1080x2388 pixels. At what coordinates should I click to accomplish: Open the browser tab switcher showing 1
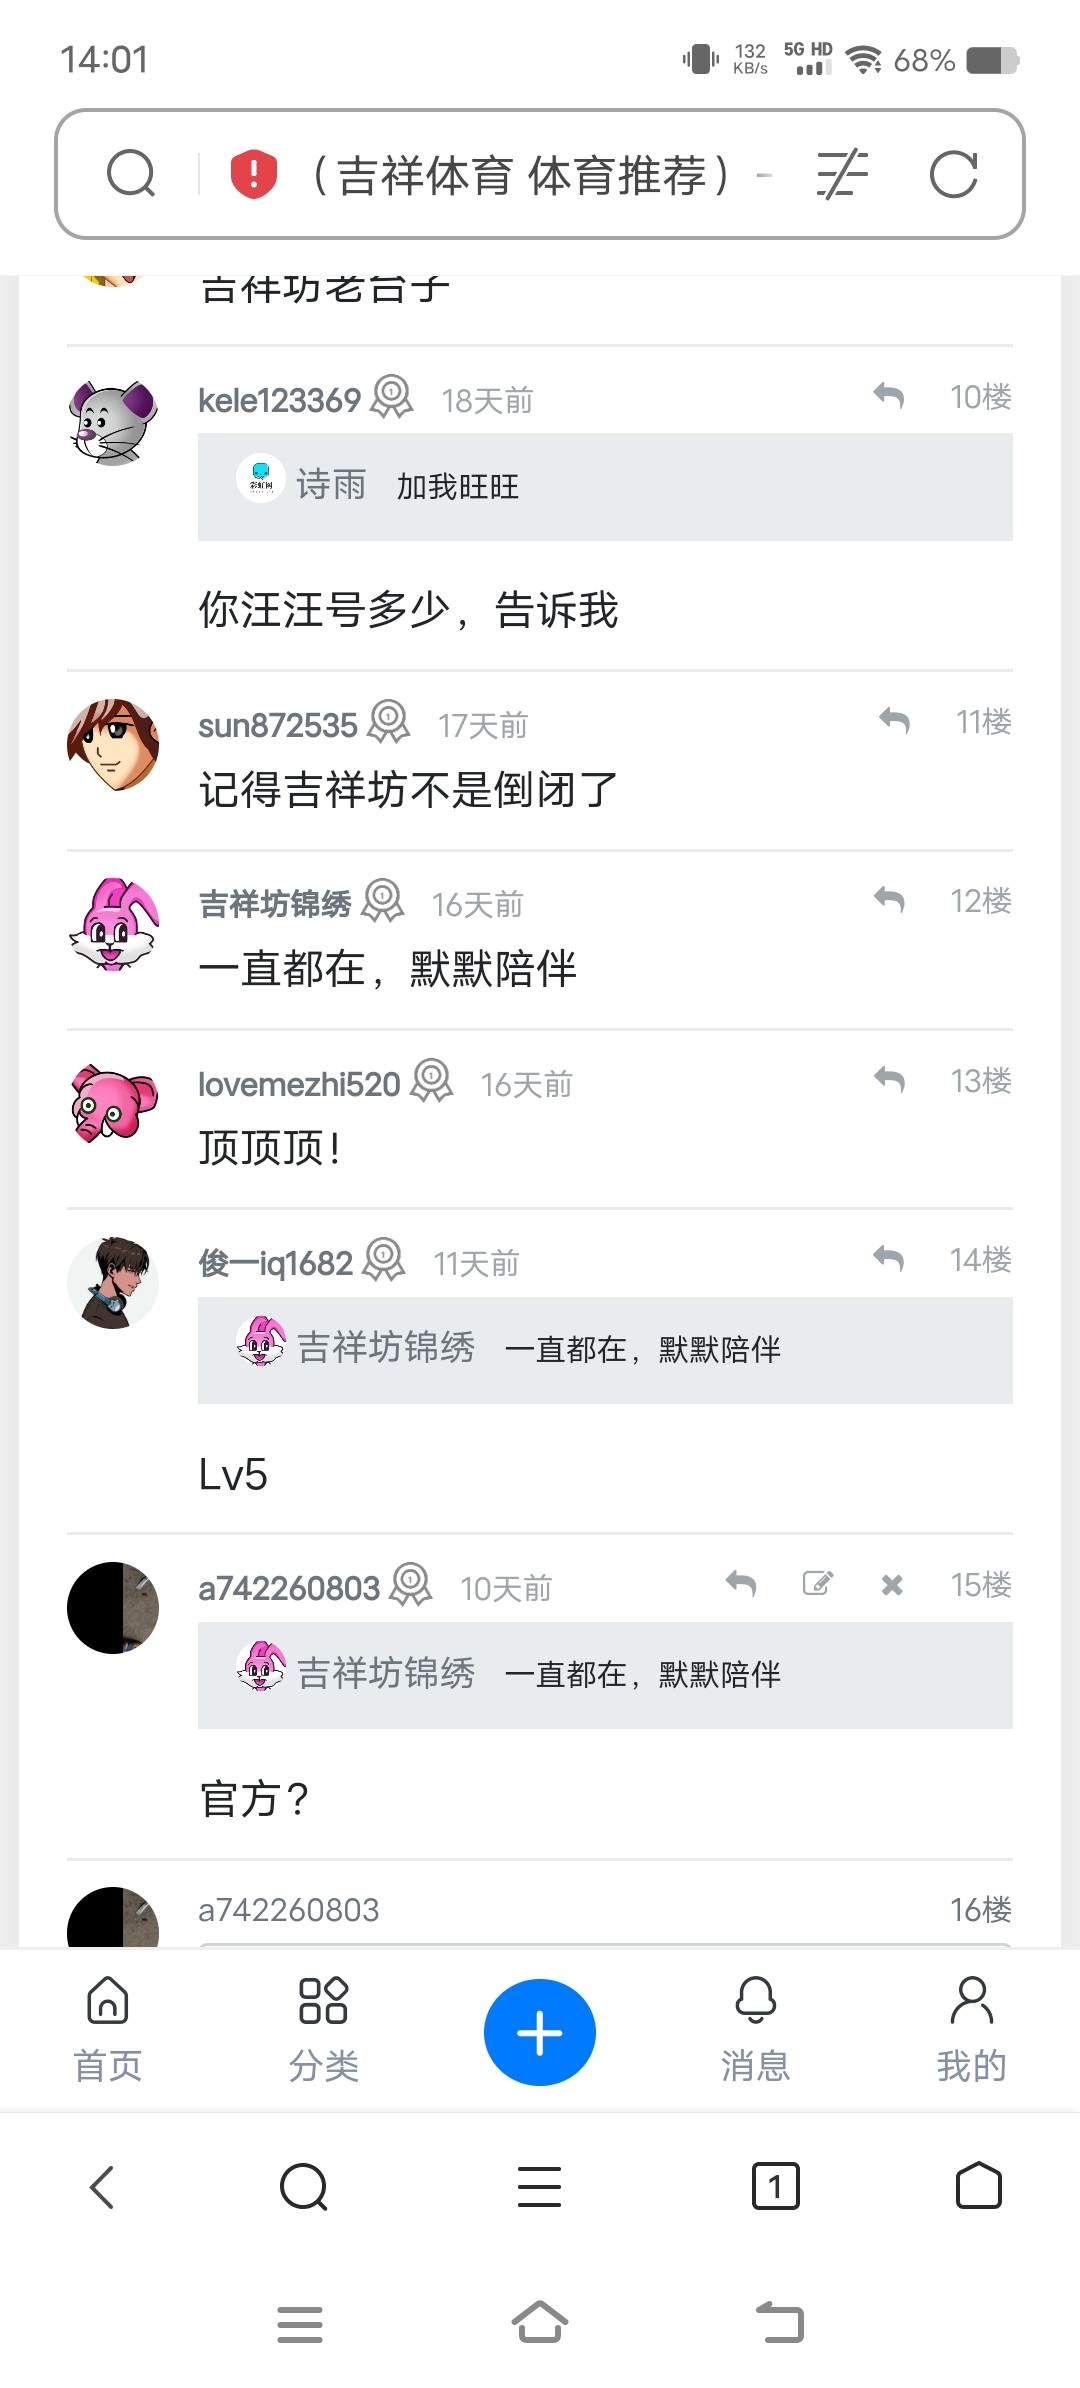(x=775, y=2186)
